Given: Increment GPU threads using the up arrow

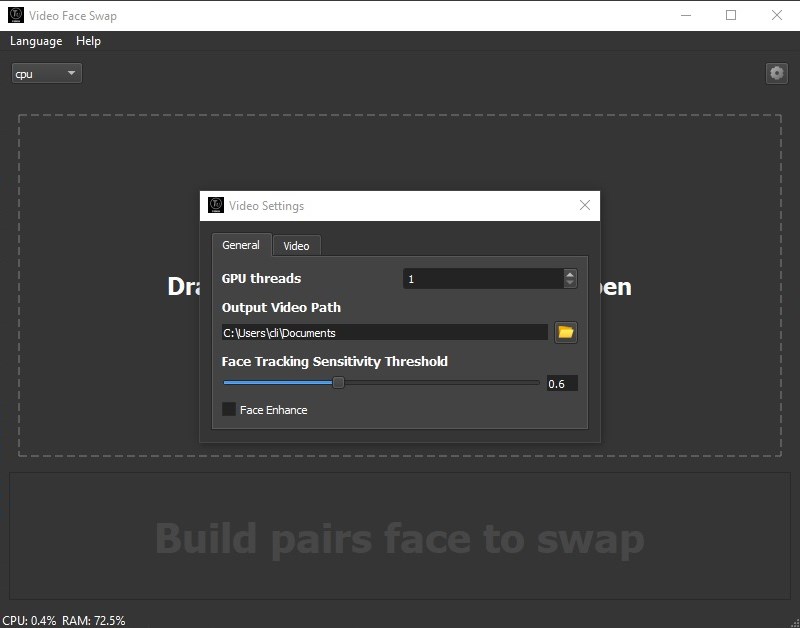Looking at the screenshot, I should point(569,273).
